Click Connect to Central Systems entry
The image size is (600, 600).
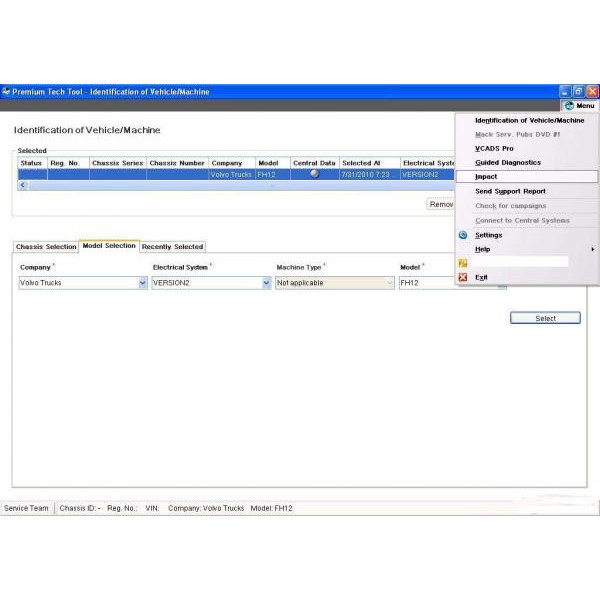pyautogui.click(x=522, y=220)
